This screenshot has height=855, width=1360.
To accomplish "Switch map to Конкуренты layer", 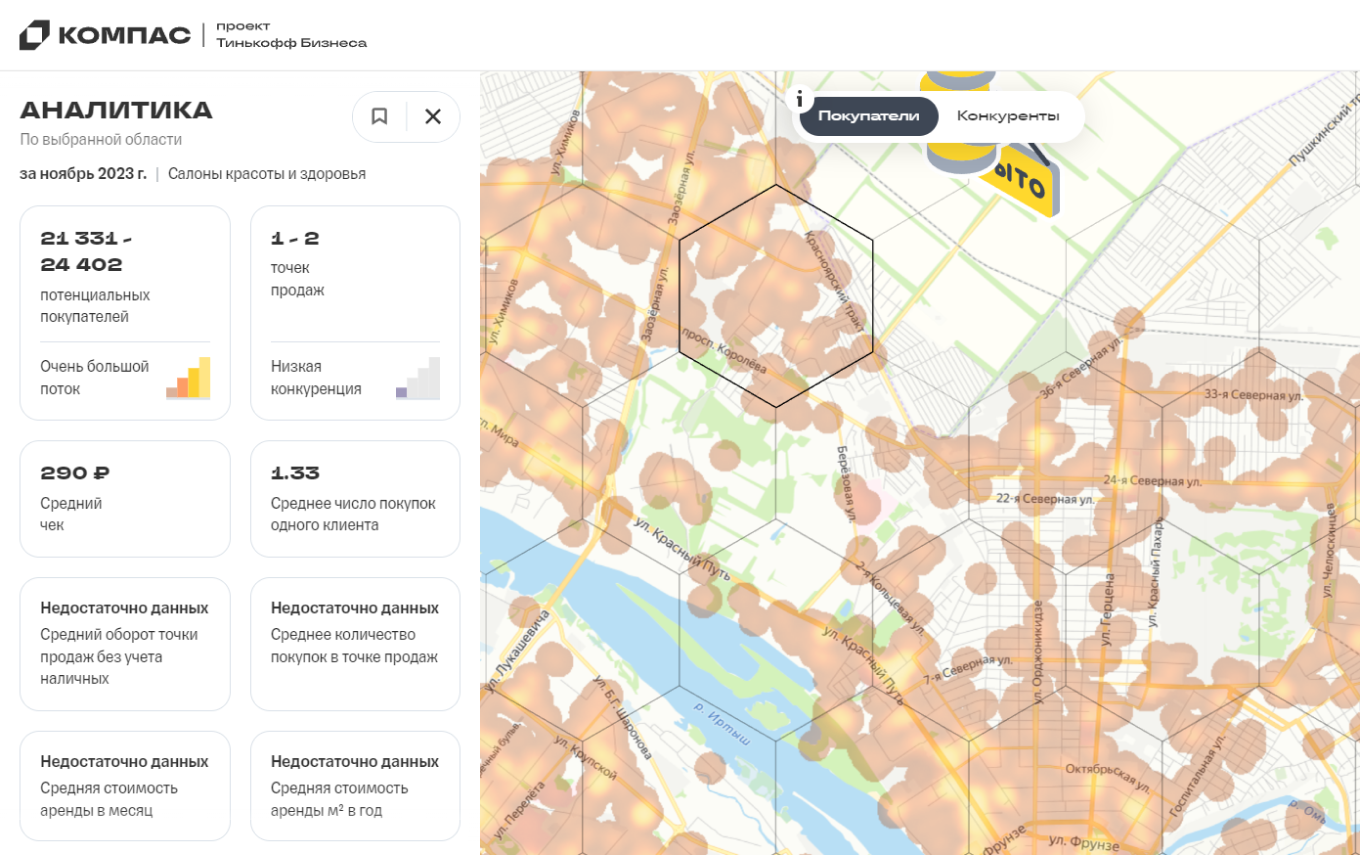I will click(1008, 116).
